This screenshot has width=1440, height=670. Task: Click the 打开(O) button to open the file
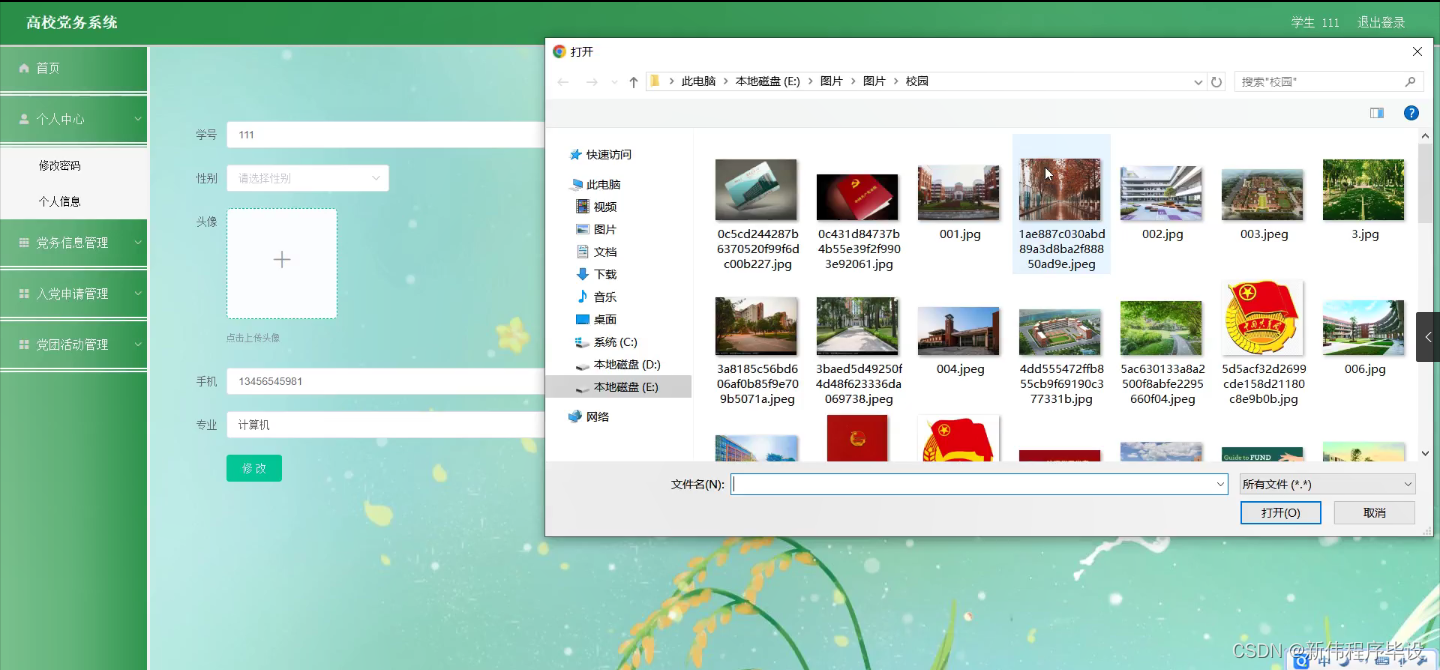1280,512
